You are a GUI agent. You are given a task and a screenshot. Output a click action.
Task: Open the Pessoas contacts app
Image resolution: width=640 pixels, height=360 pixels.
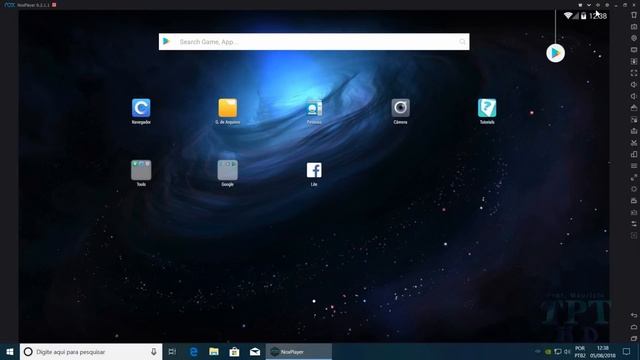[314, 108]
